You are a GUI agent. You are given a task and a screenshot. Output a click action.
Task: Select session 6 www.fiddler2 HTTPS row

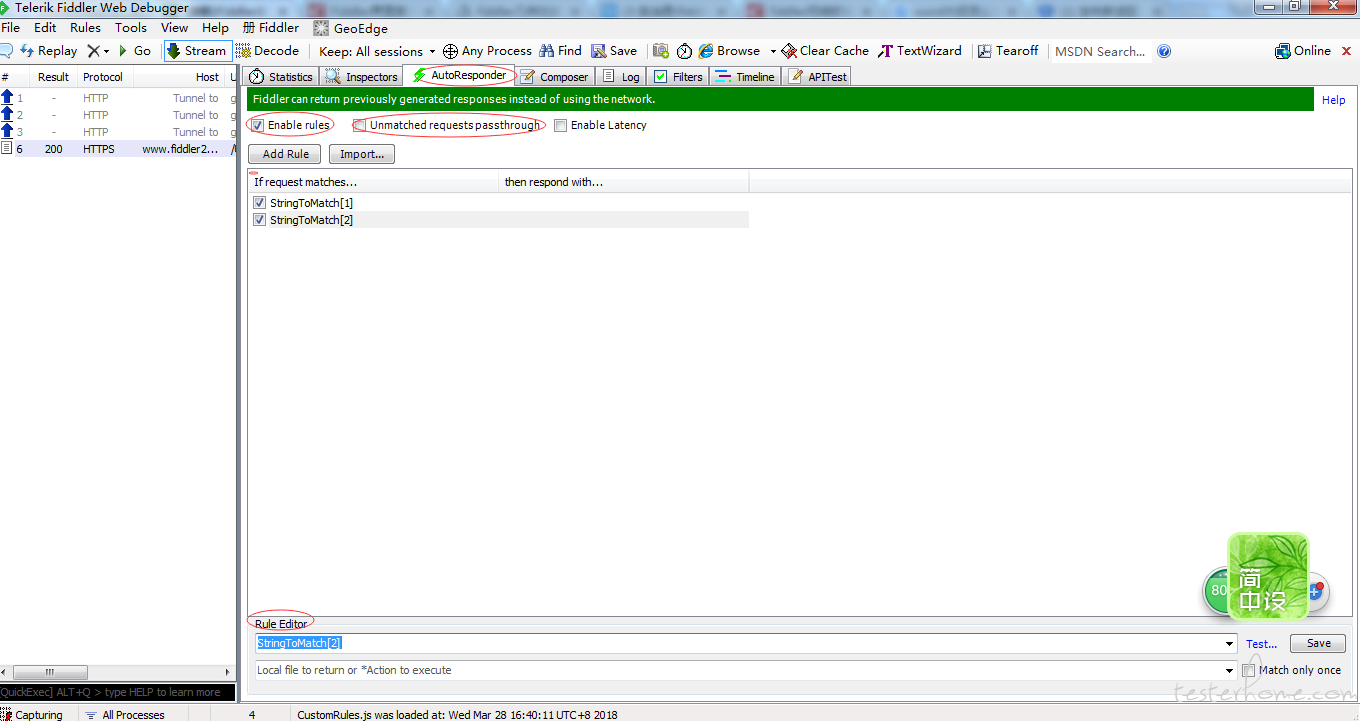118,149
